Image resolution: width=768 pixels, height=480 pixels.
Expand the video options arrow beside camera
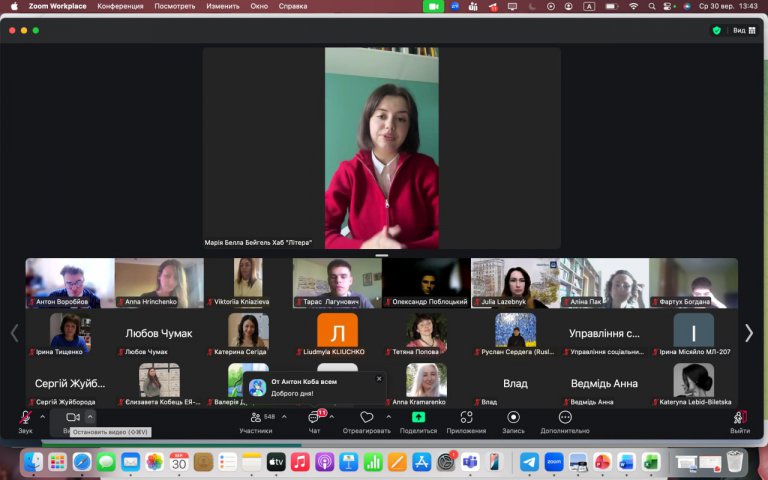(90, 417)
